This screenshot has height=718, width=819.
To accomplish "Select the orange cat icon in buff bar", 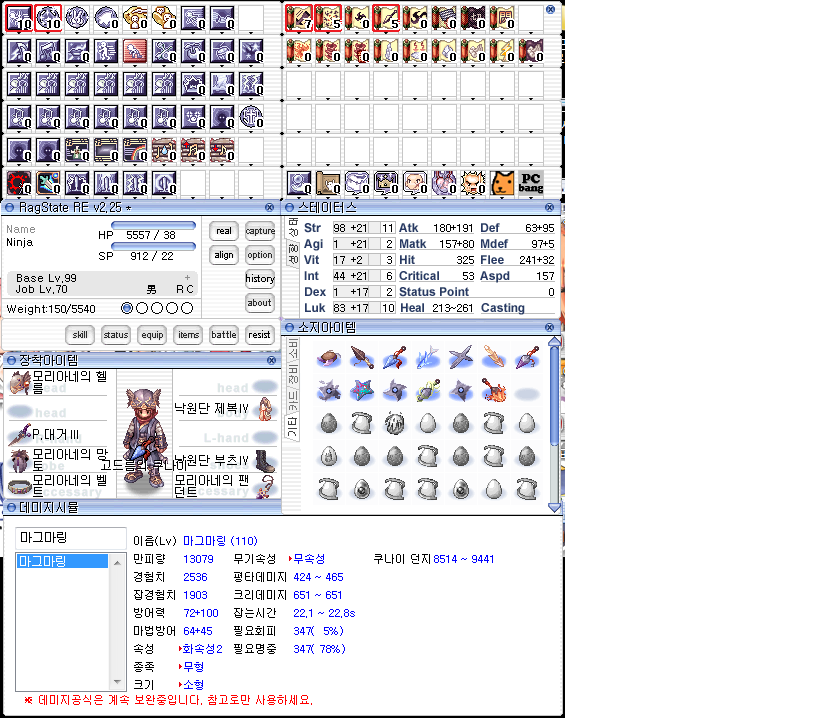I will point(502,182).
